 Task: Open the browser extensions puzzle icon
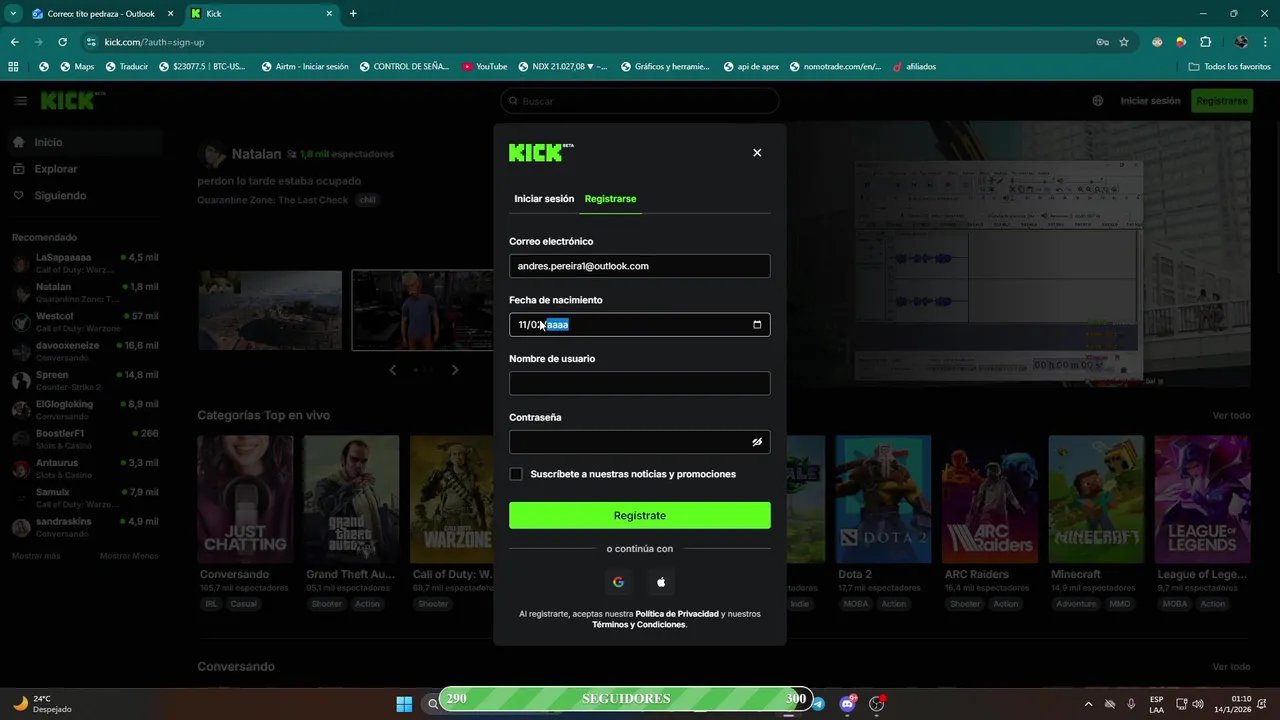[1205, 42]
